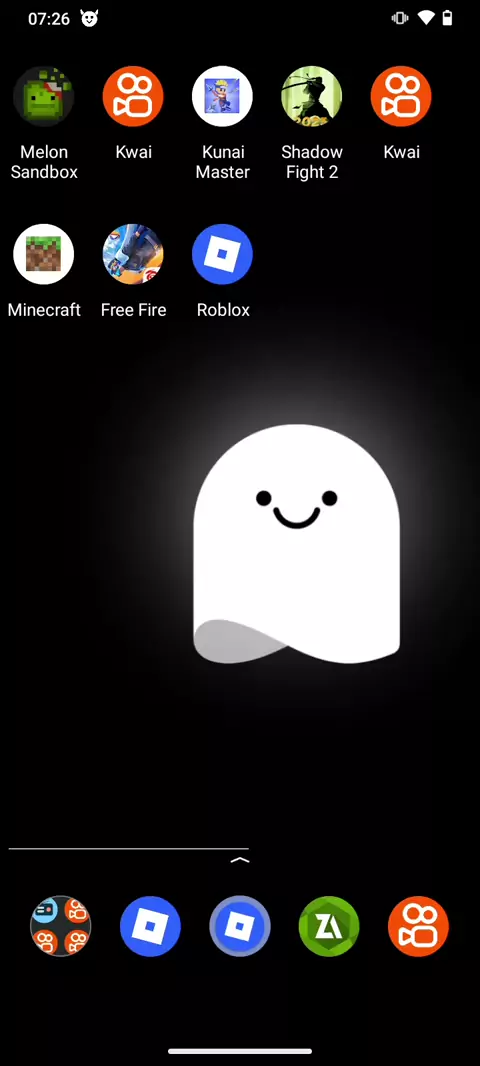
Task: Tap the battery status icon
Action: click(x=447, y=18)
